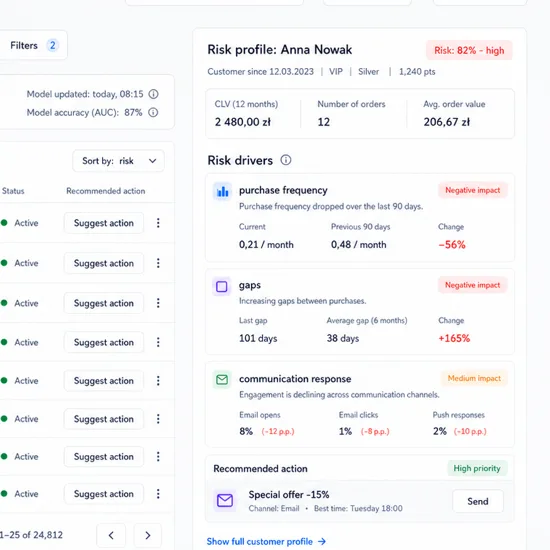Click info icon next to Model accuracy
Viewport: 550px width, 550px height.
point(153,113)
